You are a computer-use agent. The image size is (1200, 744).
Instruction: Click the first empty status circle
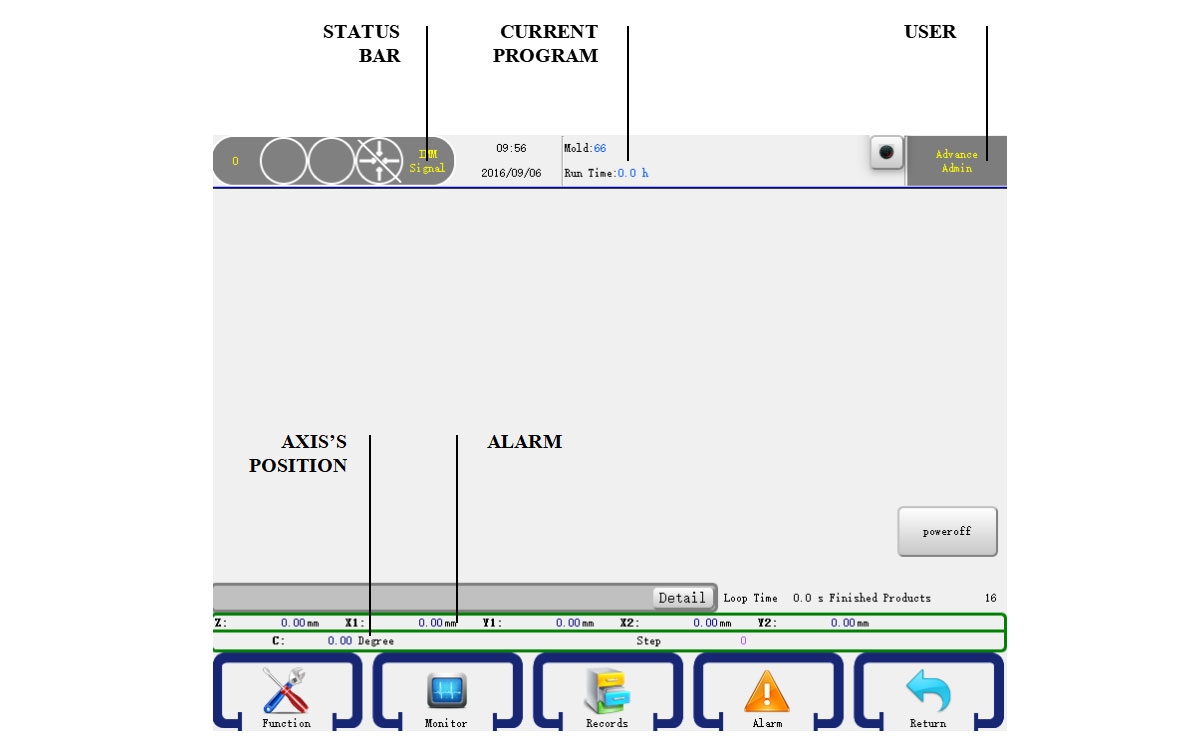click(283, 161)
